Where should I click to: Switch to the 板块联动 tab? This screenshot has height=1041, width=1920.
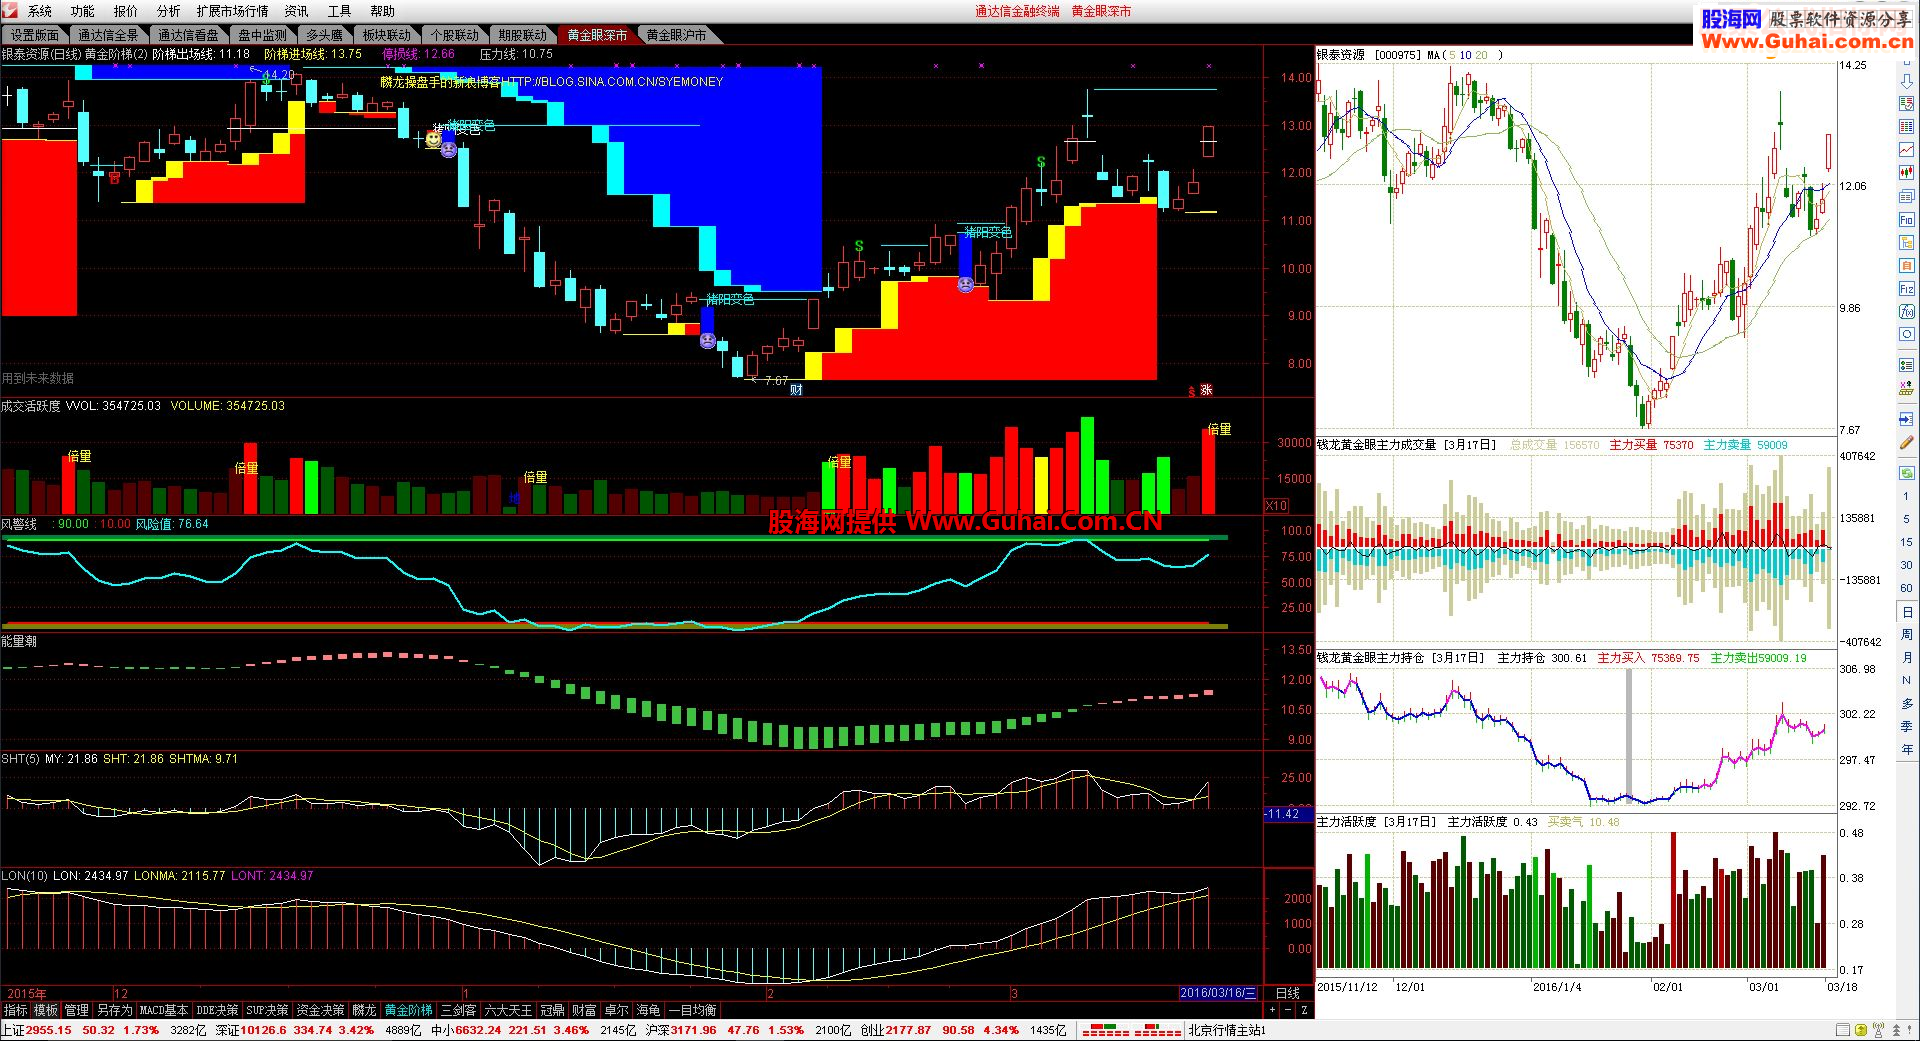(386, 35)
